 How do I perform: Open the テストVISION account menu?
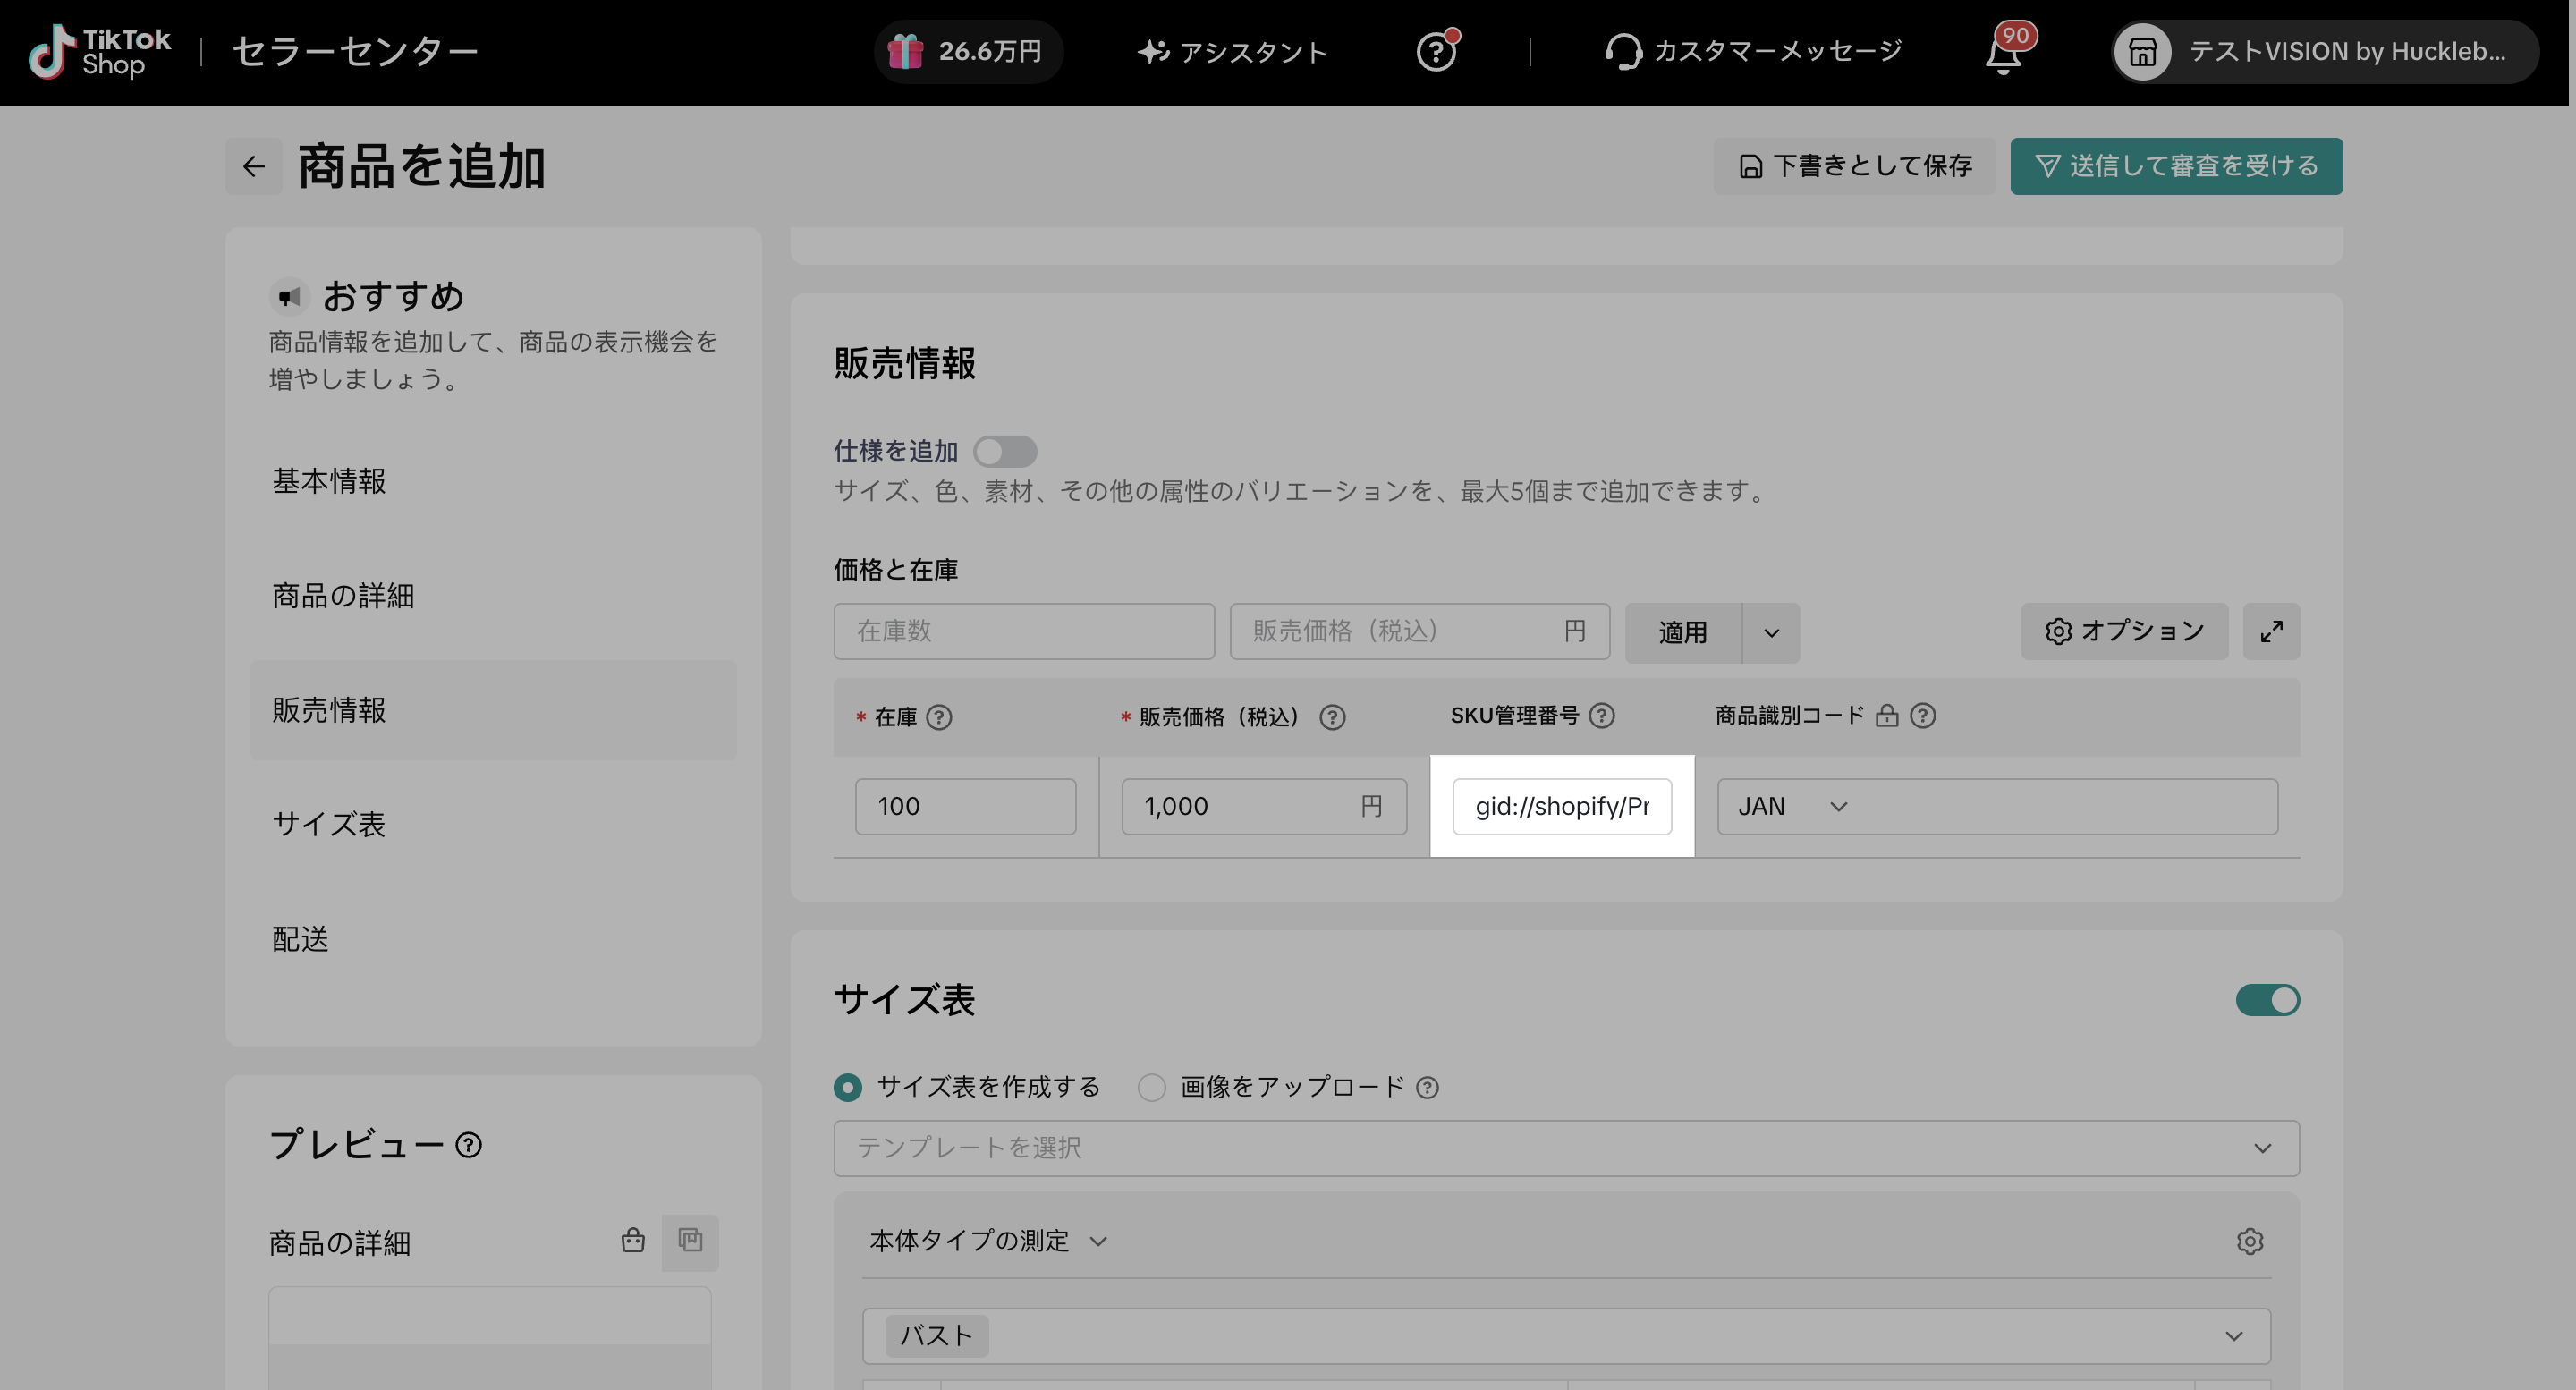pyautogui.click(x=2324, y=51)
